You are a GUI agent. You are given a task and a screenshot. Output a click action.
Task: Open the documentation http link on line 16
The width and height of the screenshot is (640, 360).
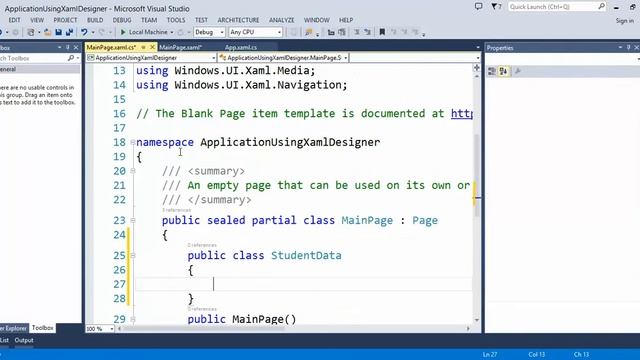click(462, 113)
